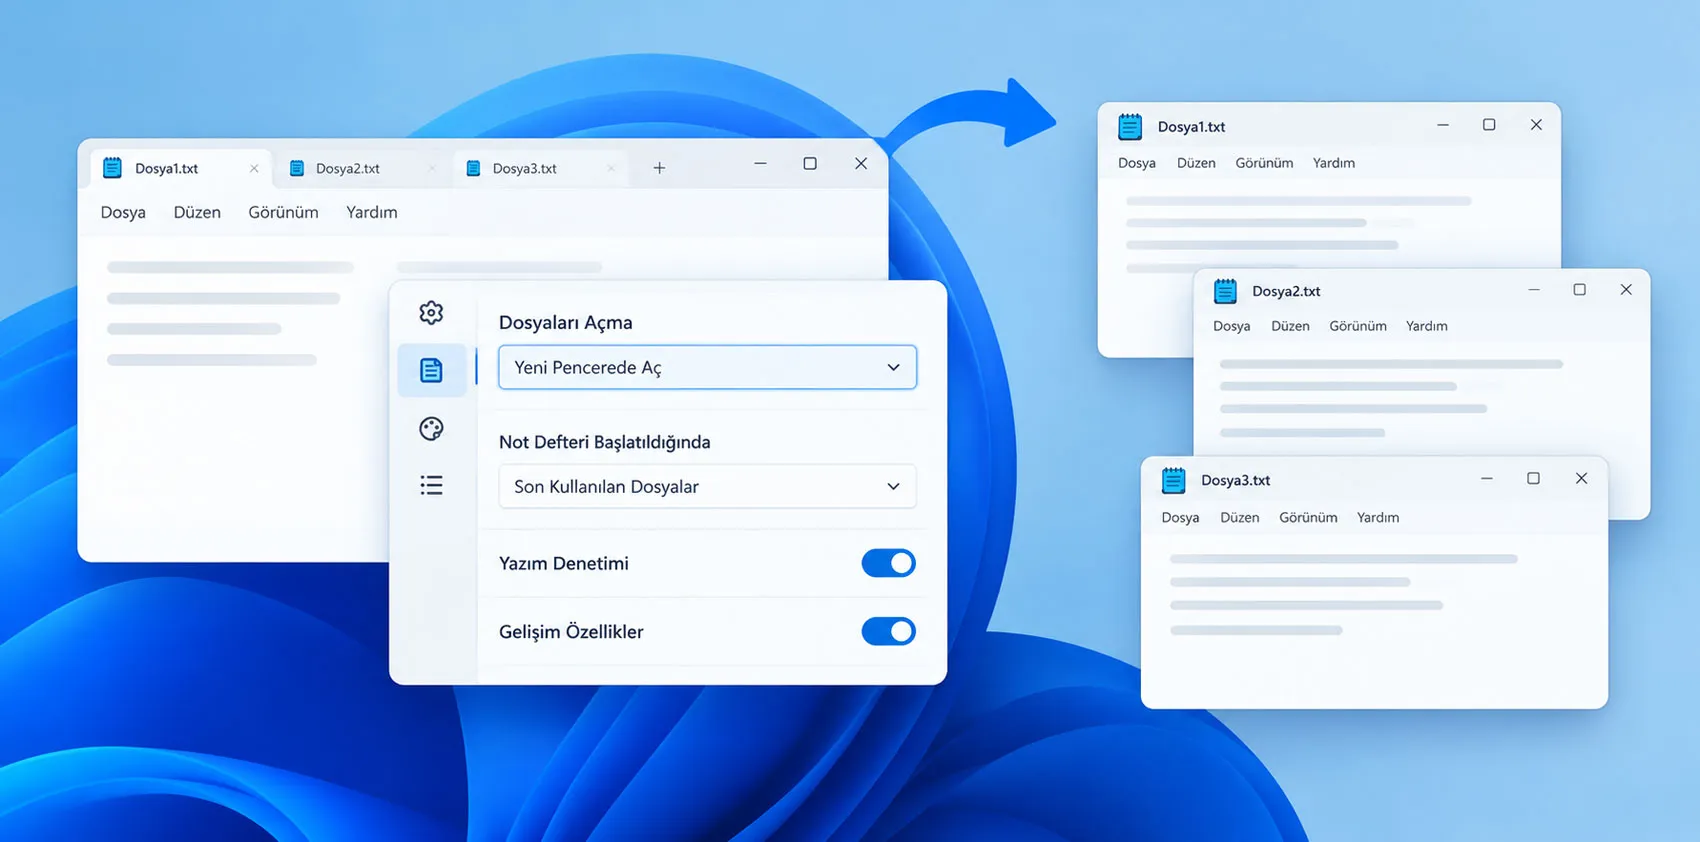
Task: Click the Dosyaları Açma heading
Action: 565,322
